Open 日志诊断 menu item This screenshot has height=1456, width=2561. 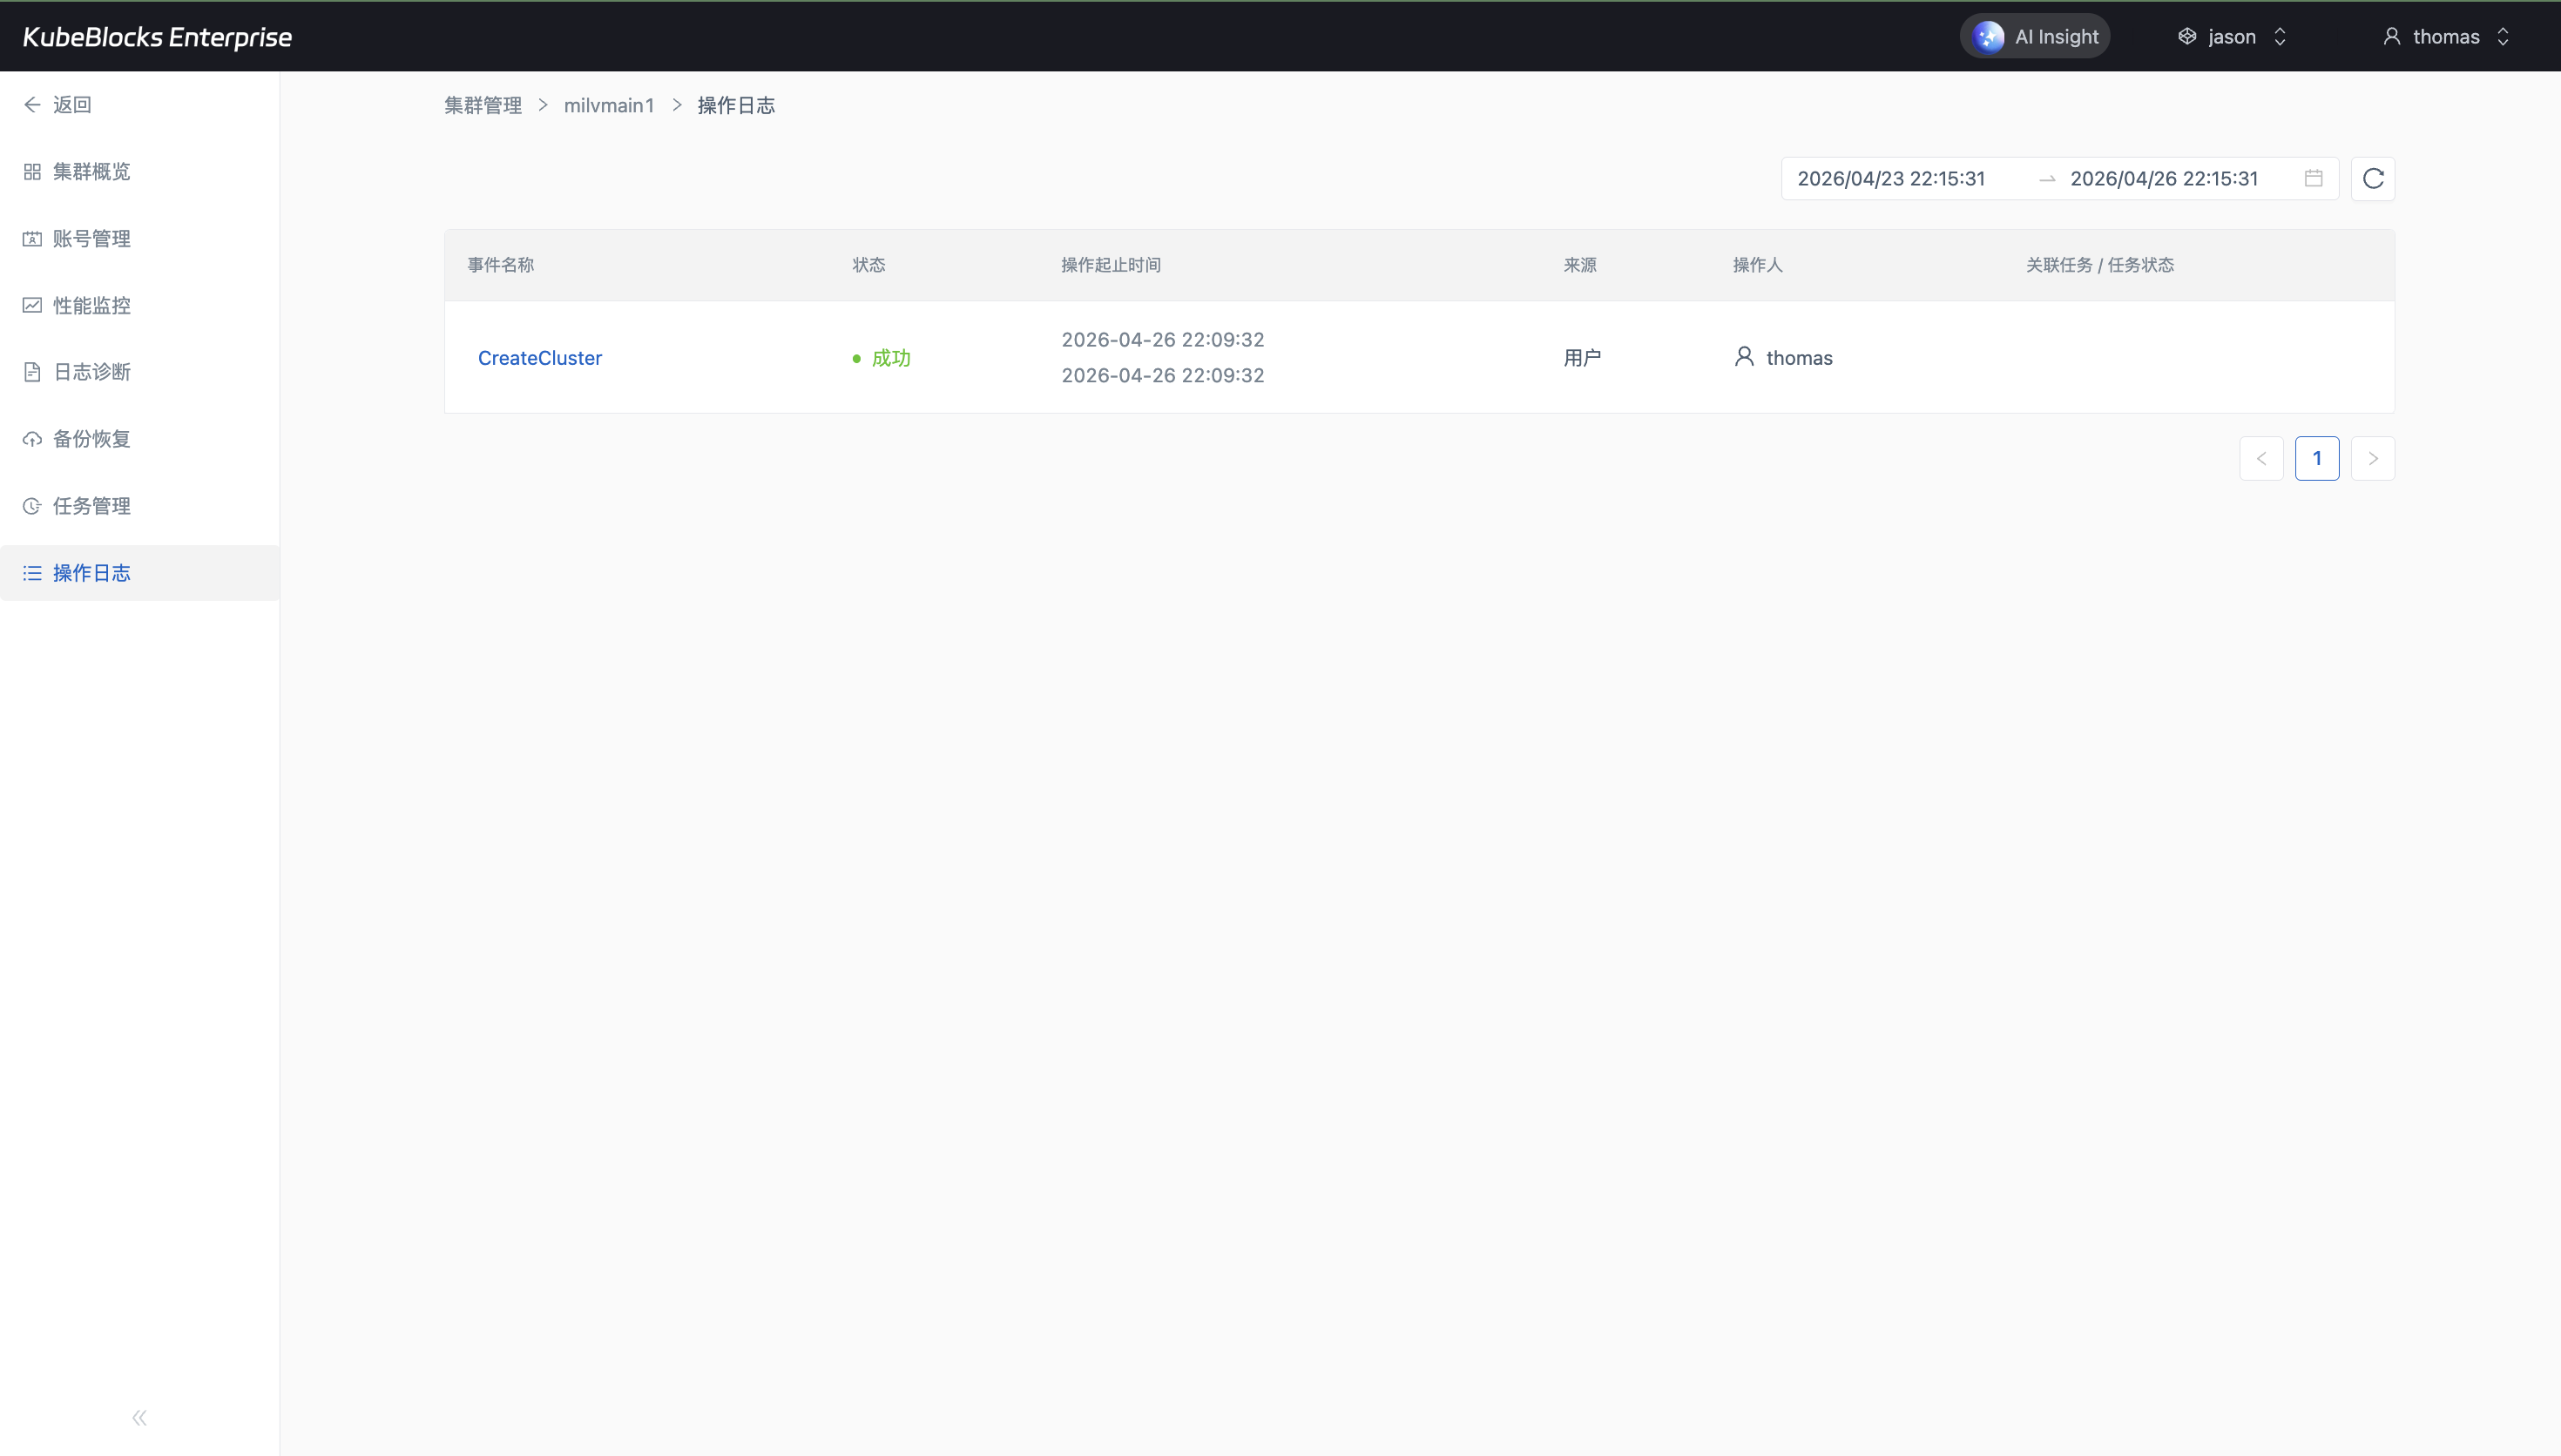click(92, 372)
